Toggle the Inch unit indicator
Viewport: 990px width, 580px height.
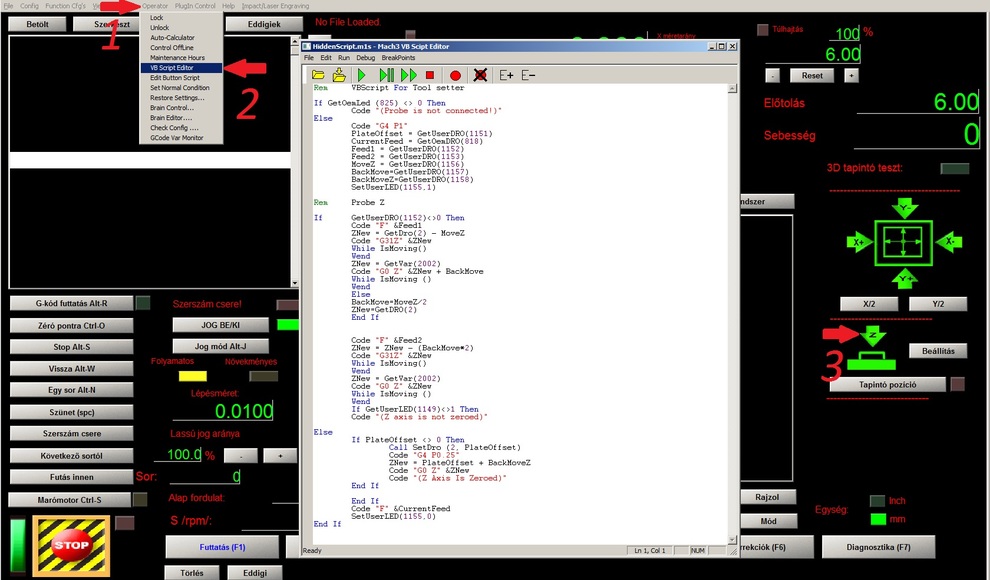tap(877, 500)
